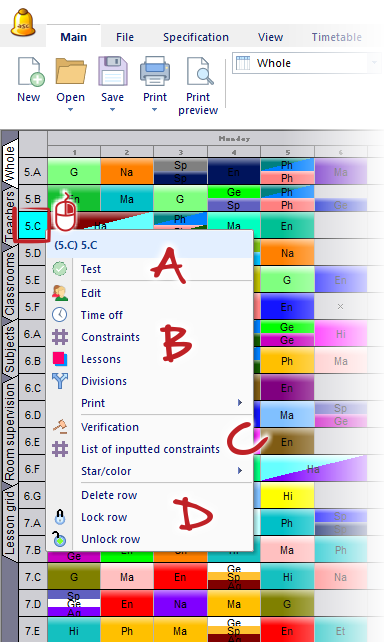The height and width of the screenshot is (642, 384).
Task: Click the aSc bell application icon
Action: pos(23,23)
